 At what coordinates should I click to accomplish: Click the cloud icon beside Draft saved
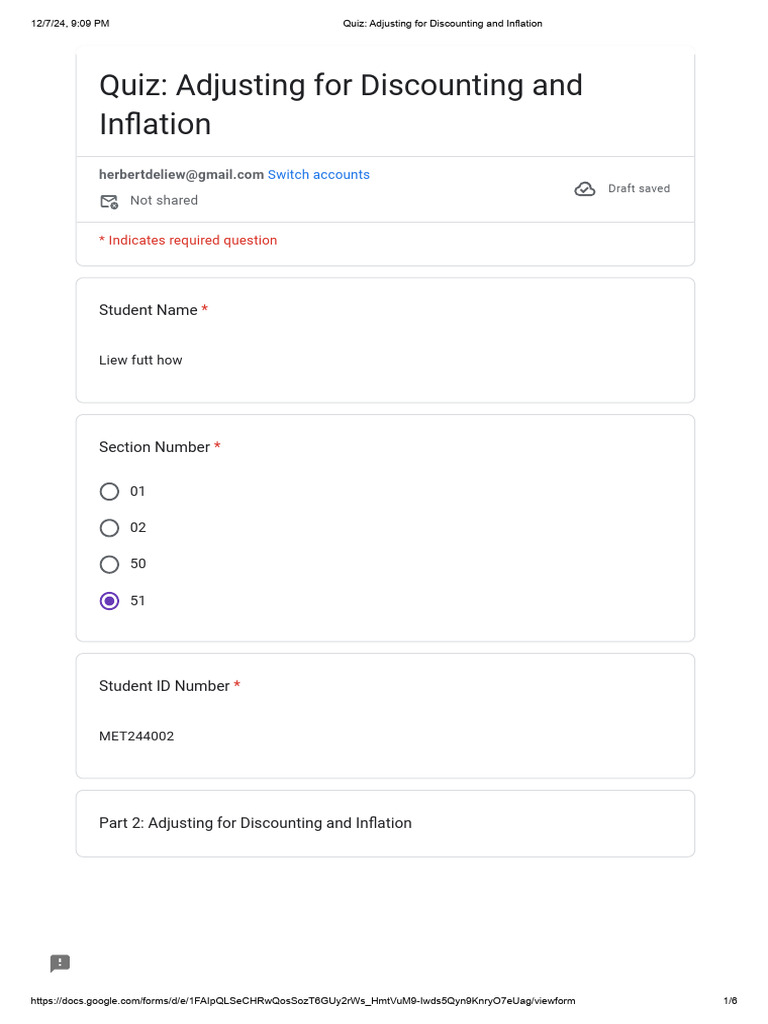pos(585,189)
